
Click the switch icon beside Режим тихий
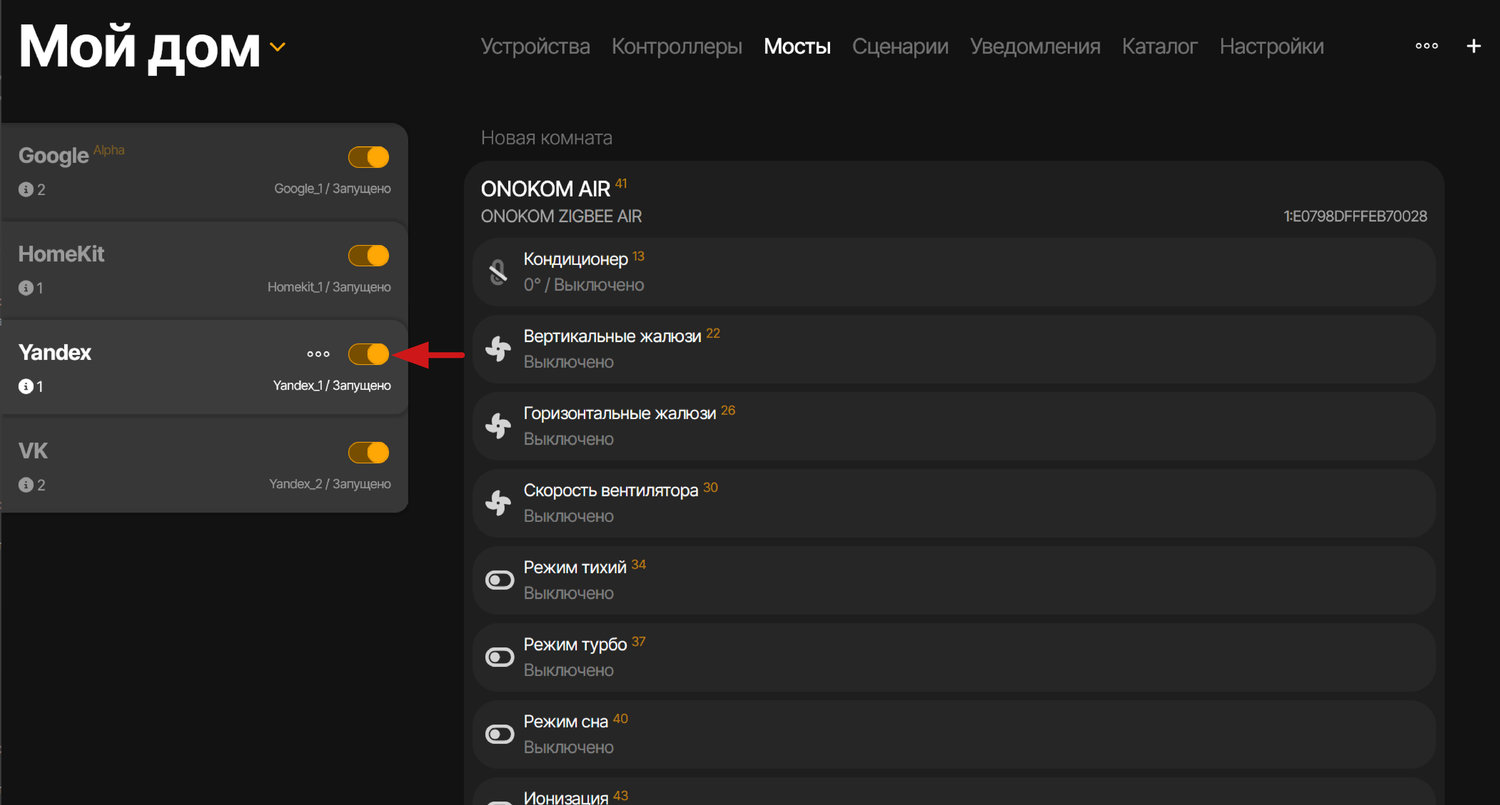499,579
